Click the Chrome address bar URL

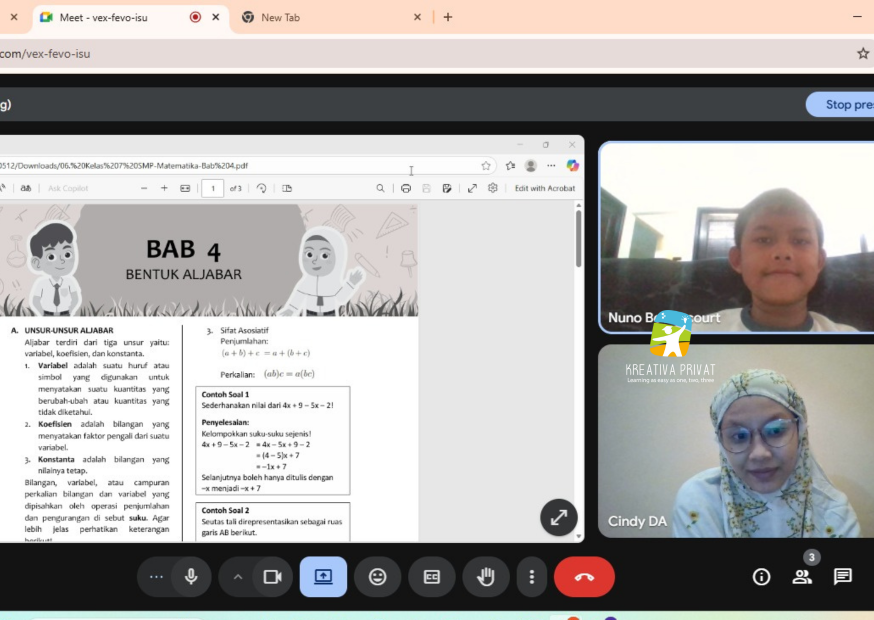coord(45,54)
